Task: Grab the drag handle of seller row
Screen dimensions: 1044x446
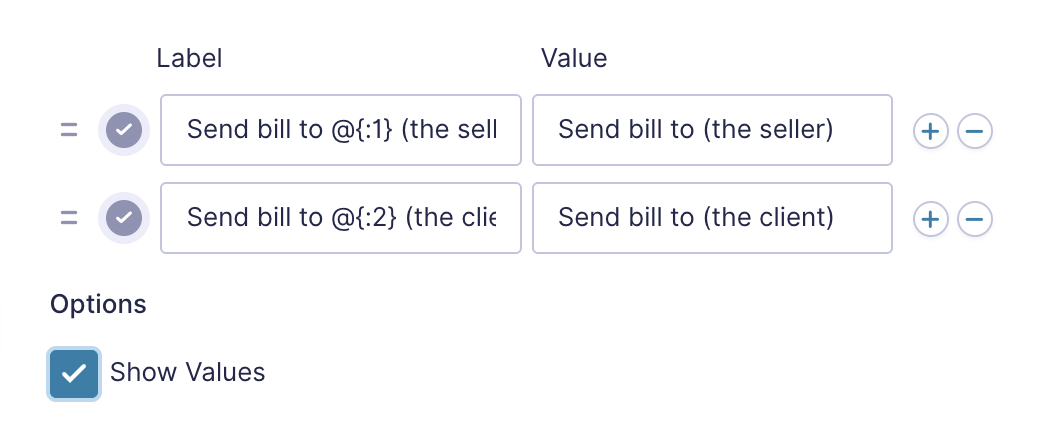Action: 69,130
